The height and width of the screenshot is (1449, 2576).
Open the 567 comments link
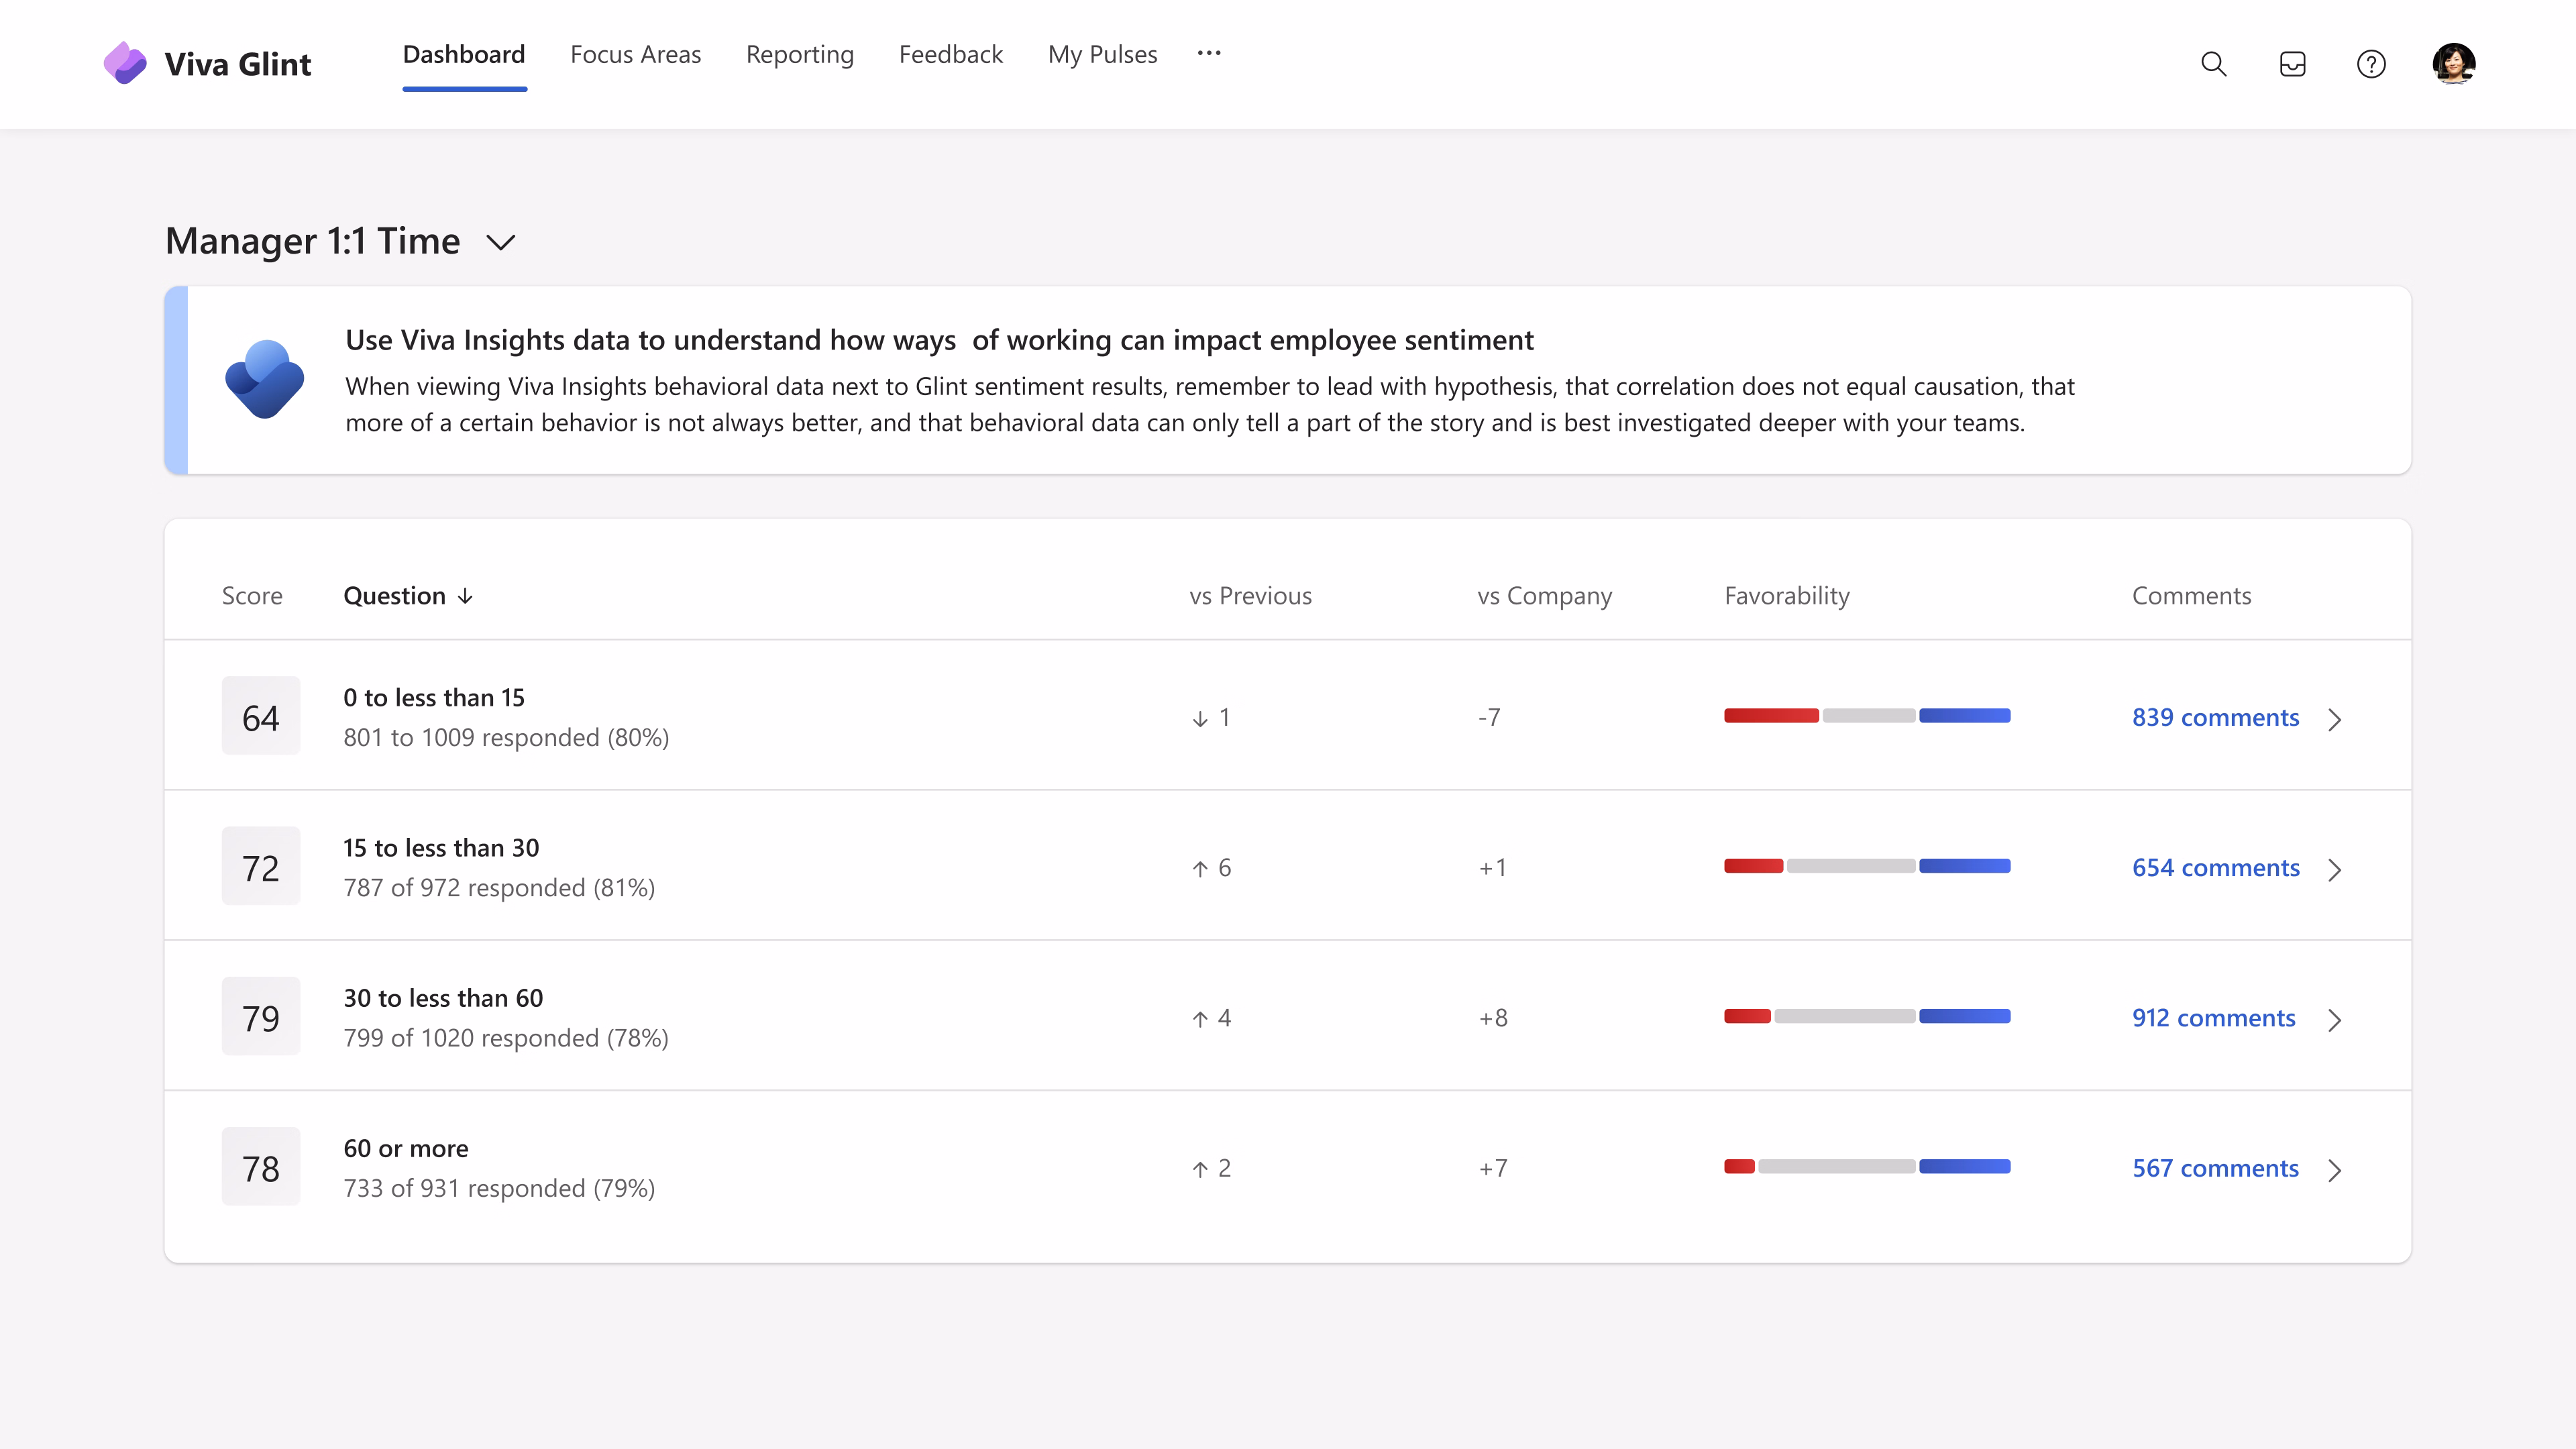(x=2215, y=1167)
